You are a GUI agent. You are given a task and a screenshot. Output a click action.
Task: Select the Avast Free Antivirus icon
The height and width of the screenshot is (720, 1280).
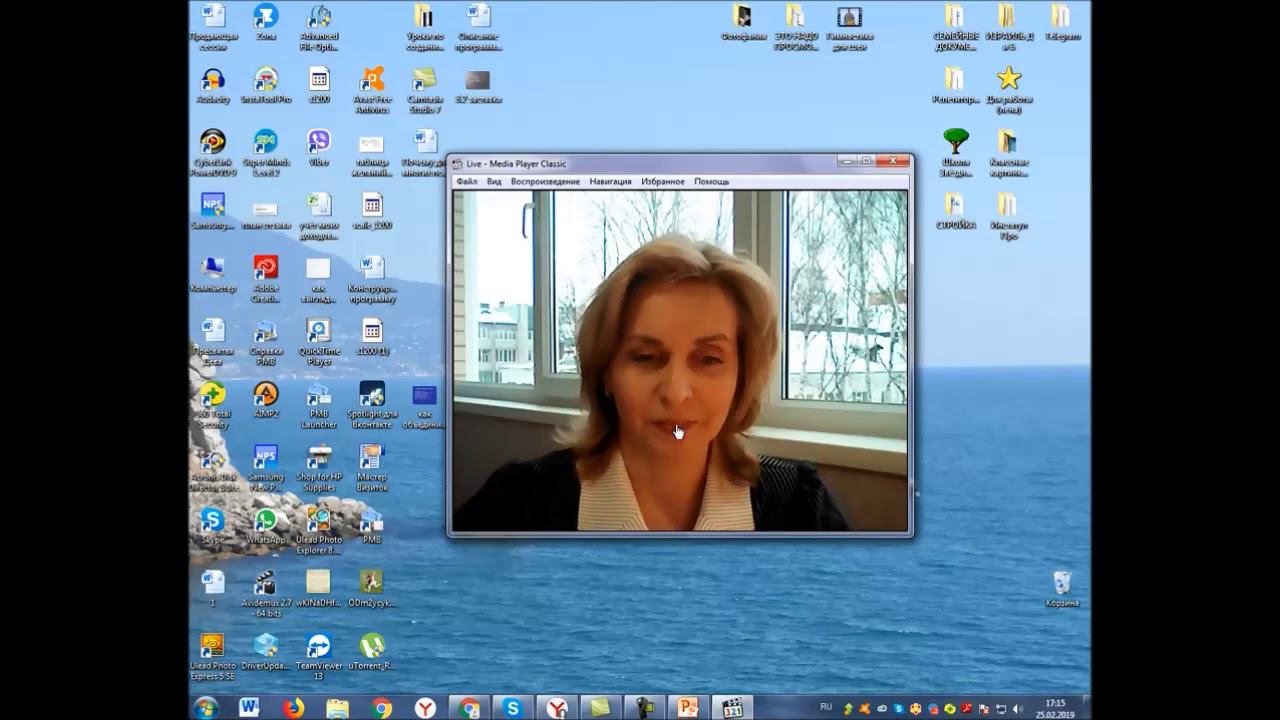372,91
